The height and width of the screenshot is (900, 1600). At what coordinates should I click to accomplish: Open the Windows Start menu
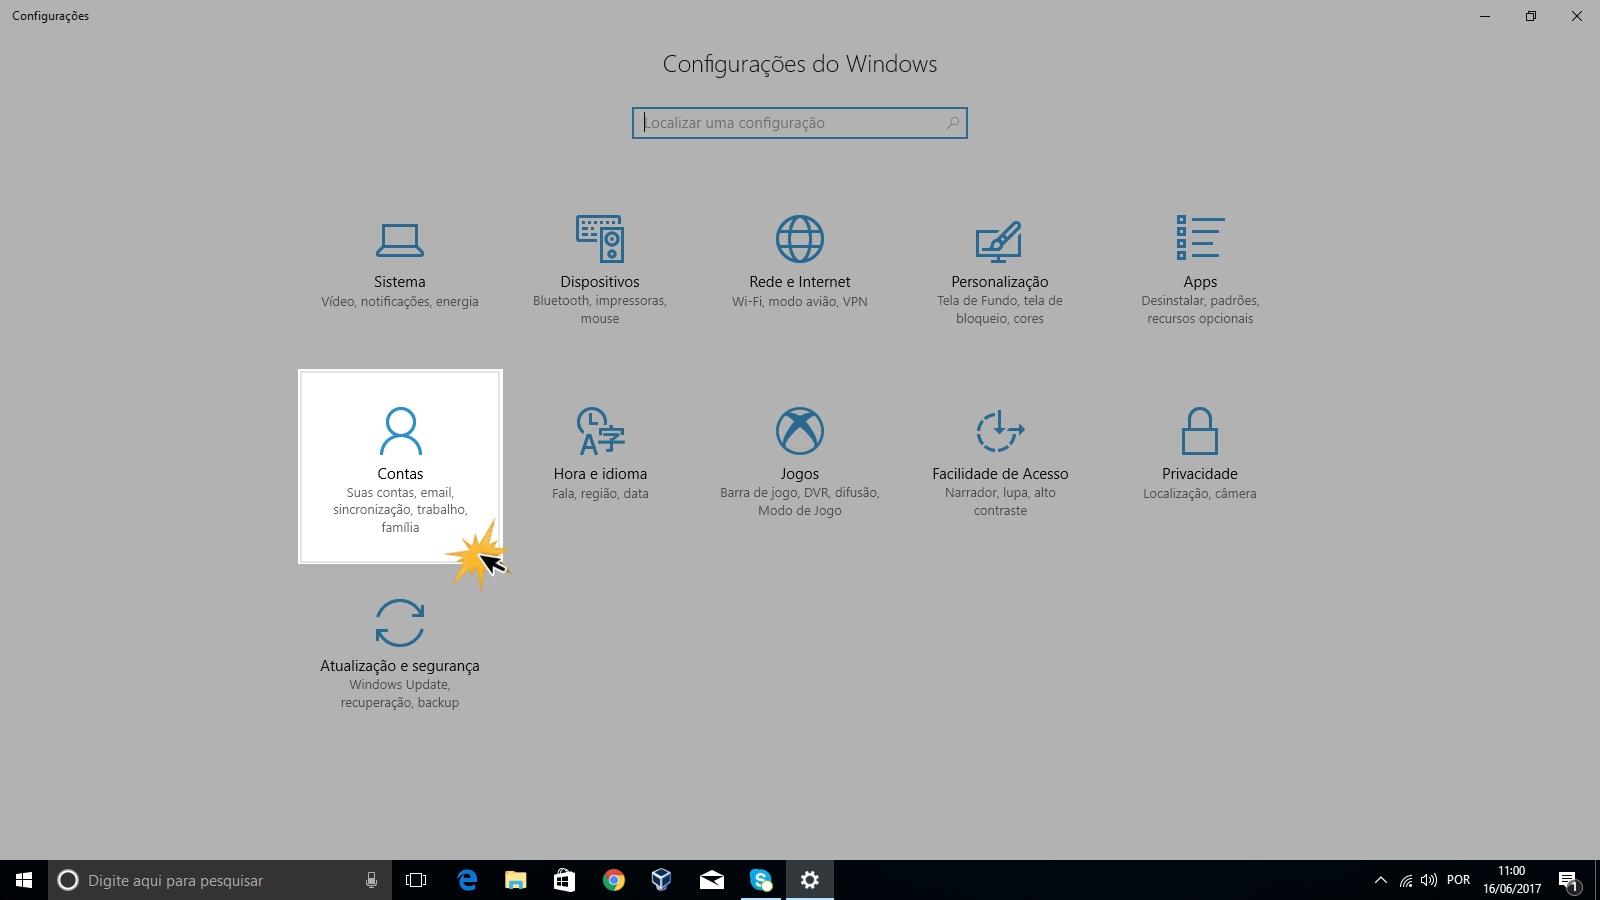point(24,880)
